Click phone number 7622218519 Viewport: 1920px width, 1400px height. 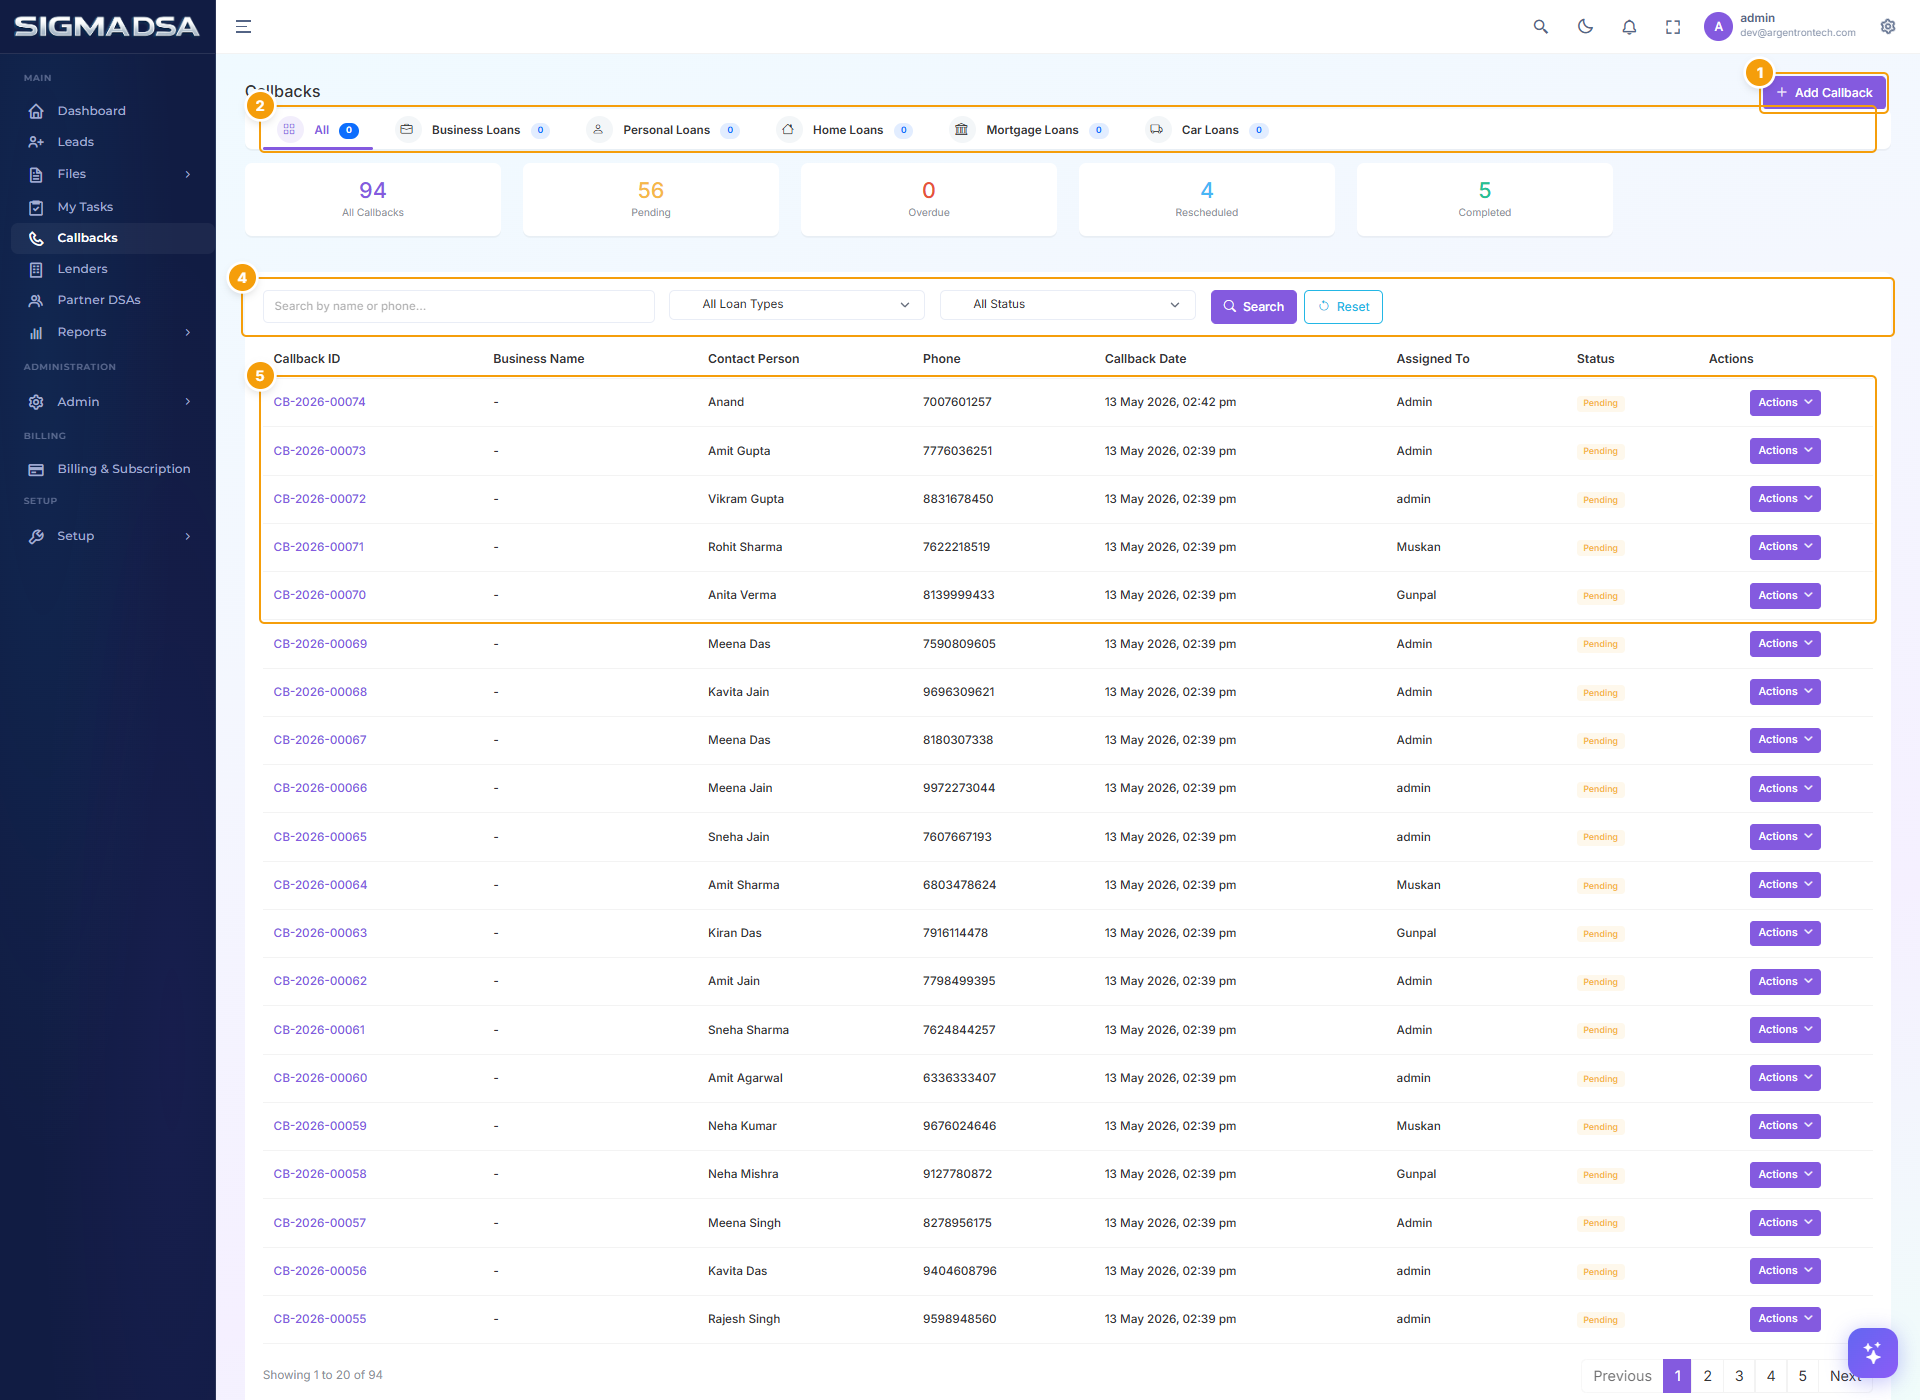956,547
